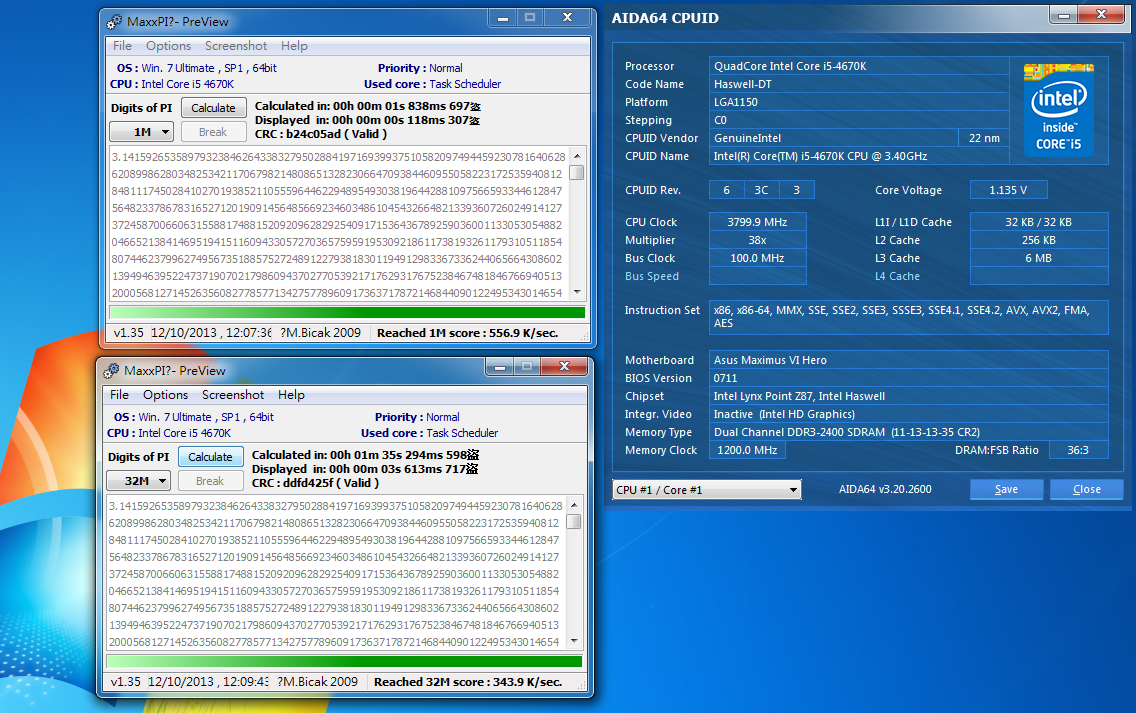Viewport: 1136px width, 713px height.
Task: Open Options menu in bottom MaxxPI window
Action: pos(166,395)
